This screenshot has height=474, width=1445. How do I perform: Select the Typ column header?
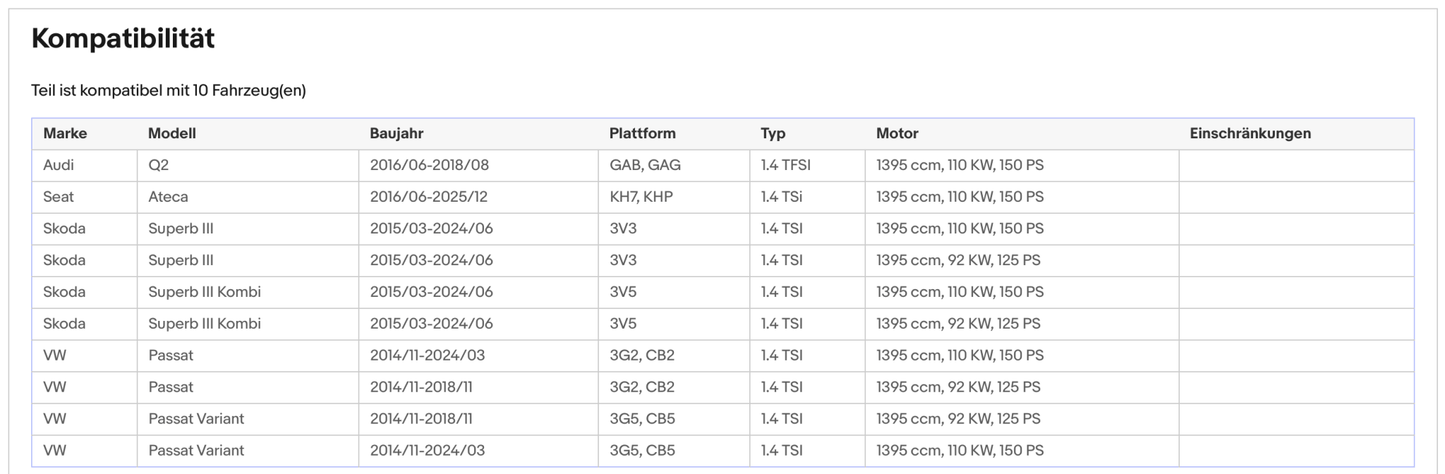pyautogui.click(x=773, y=133)
